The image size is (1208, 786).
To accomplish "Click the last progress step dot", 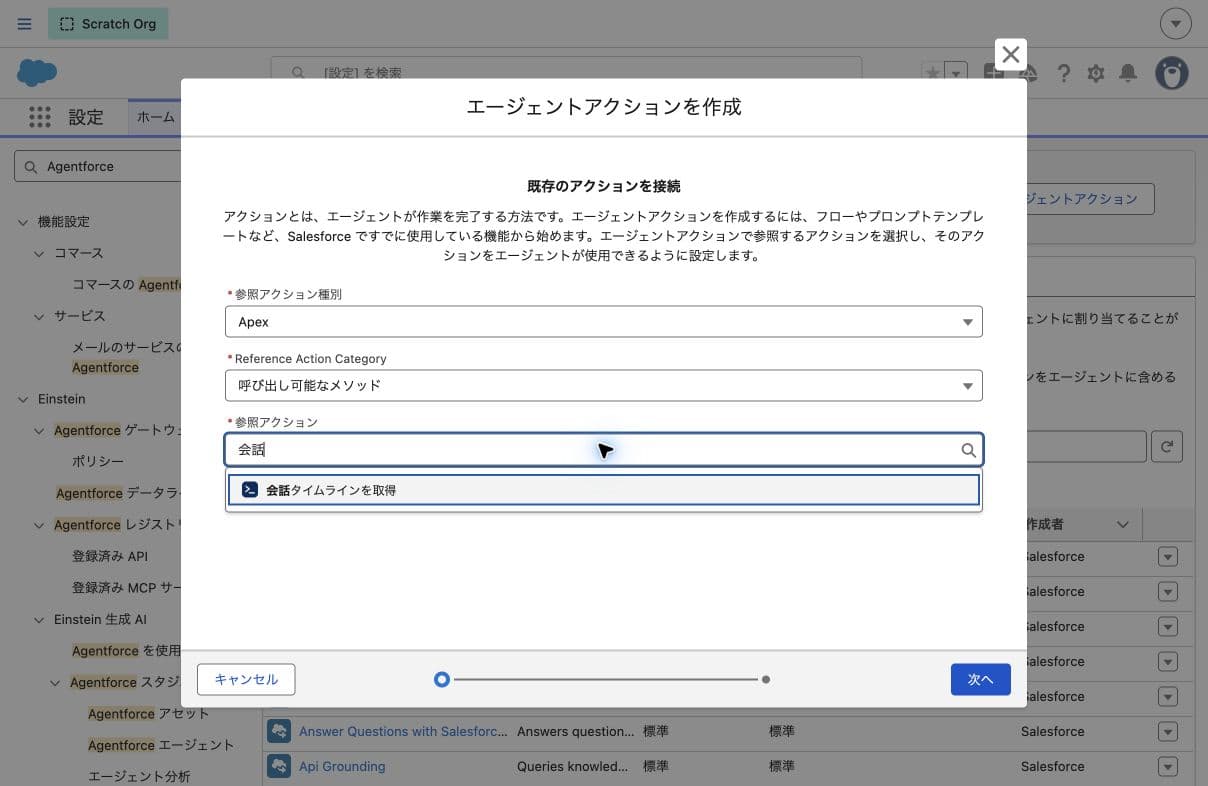I will click(766, 679).
